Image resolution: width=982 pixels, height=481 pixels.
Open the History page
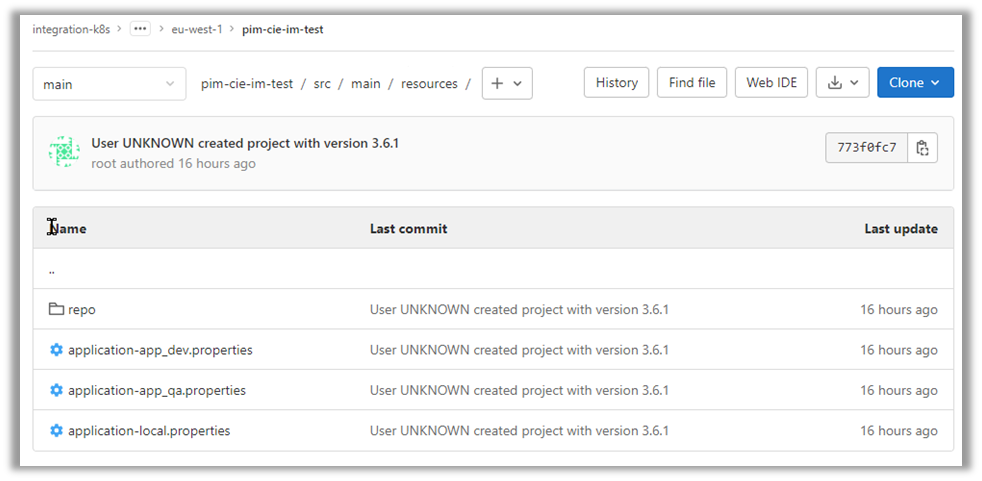(x=616, y=83)
